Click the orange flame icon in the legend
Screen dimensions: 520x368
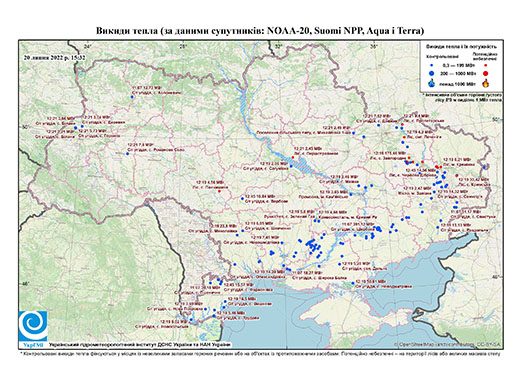tap(486, 83)
